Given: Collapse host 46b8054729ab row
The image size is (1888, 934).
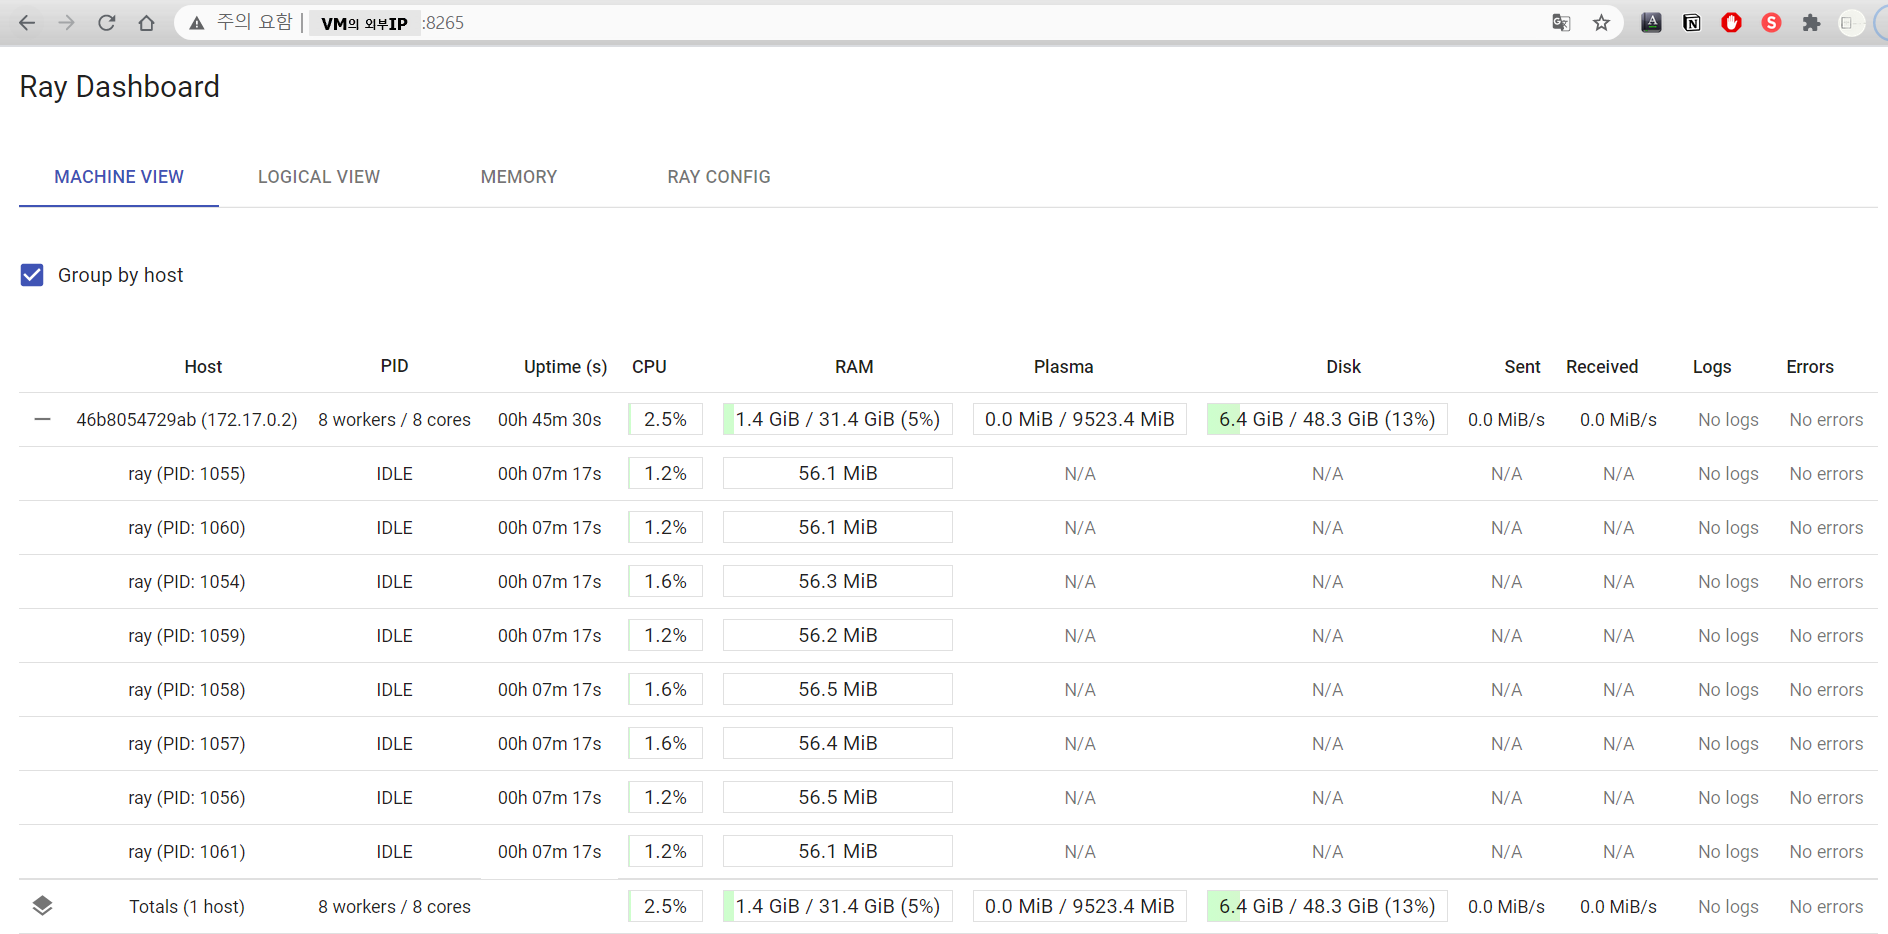Looking at the screenshot, I should [42, 419].
